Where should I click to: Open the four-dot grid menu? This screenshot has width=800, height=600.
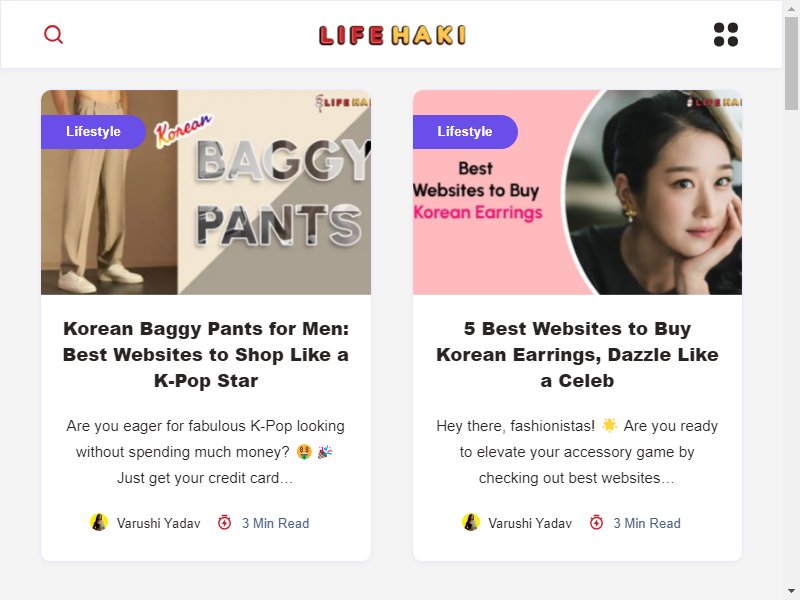[726, 35]
